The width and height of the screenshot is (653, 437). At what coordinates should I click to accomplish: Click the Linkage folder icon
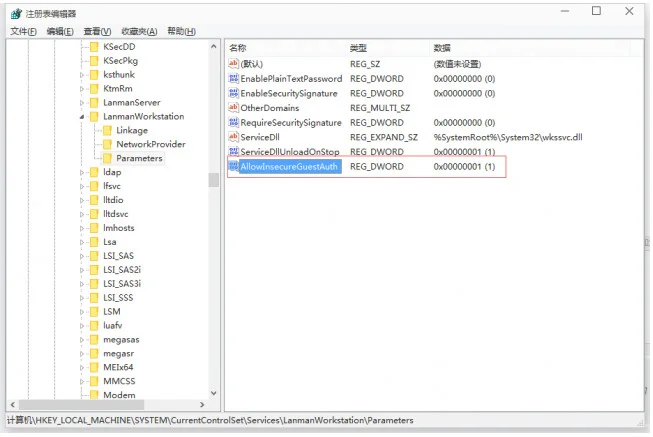coord(106,130)
